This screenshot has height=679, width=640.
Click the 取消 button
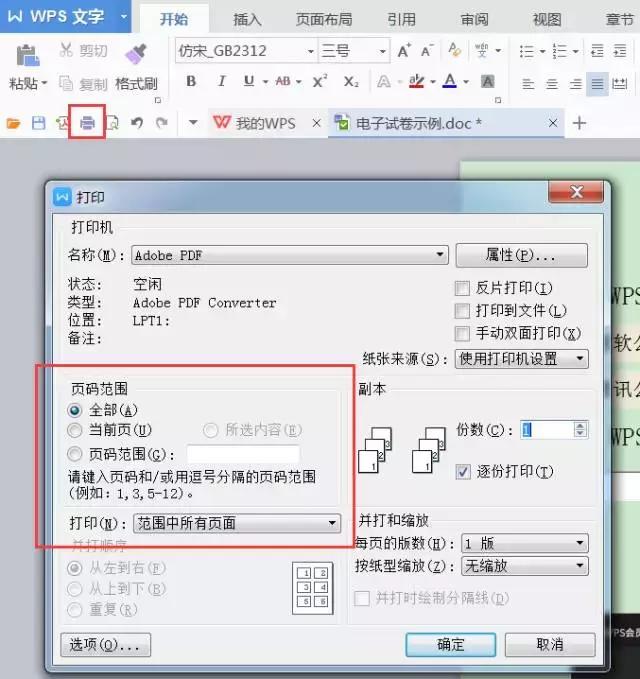tap(550, 645)
